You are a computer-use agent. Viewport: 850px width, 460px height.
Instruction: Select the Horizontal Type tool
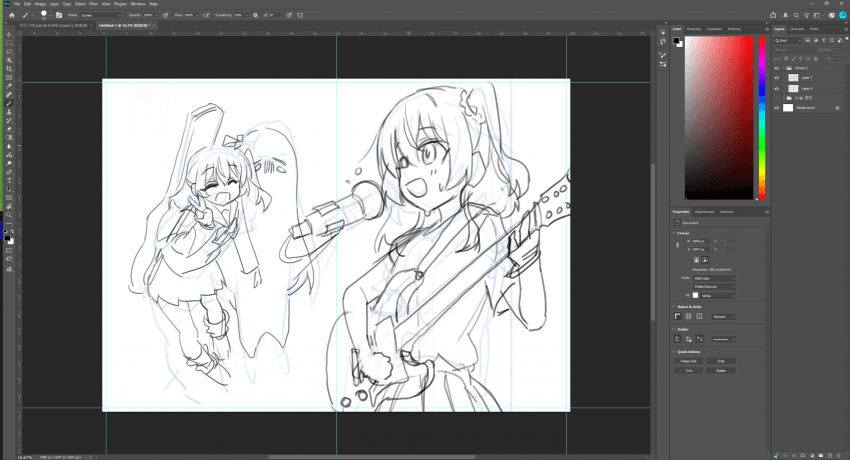tap(9, 180)
